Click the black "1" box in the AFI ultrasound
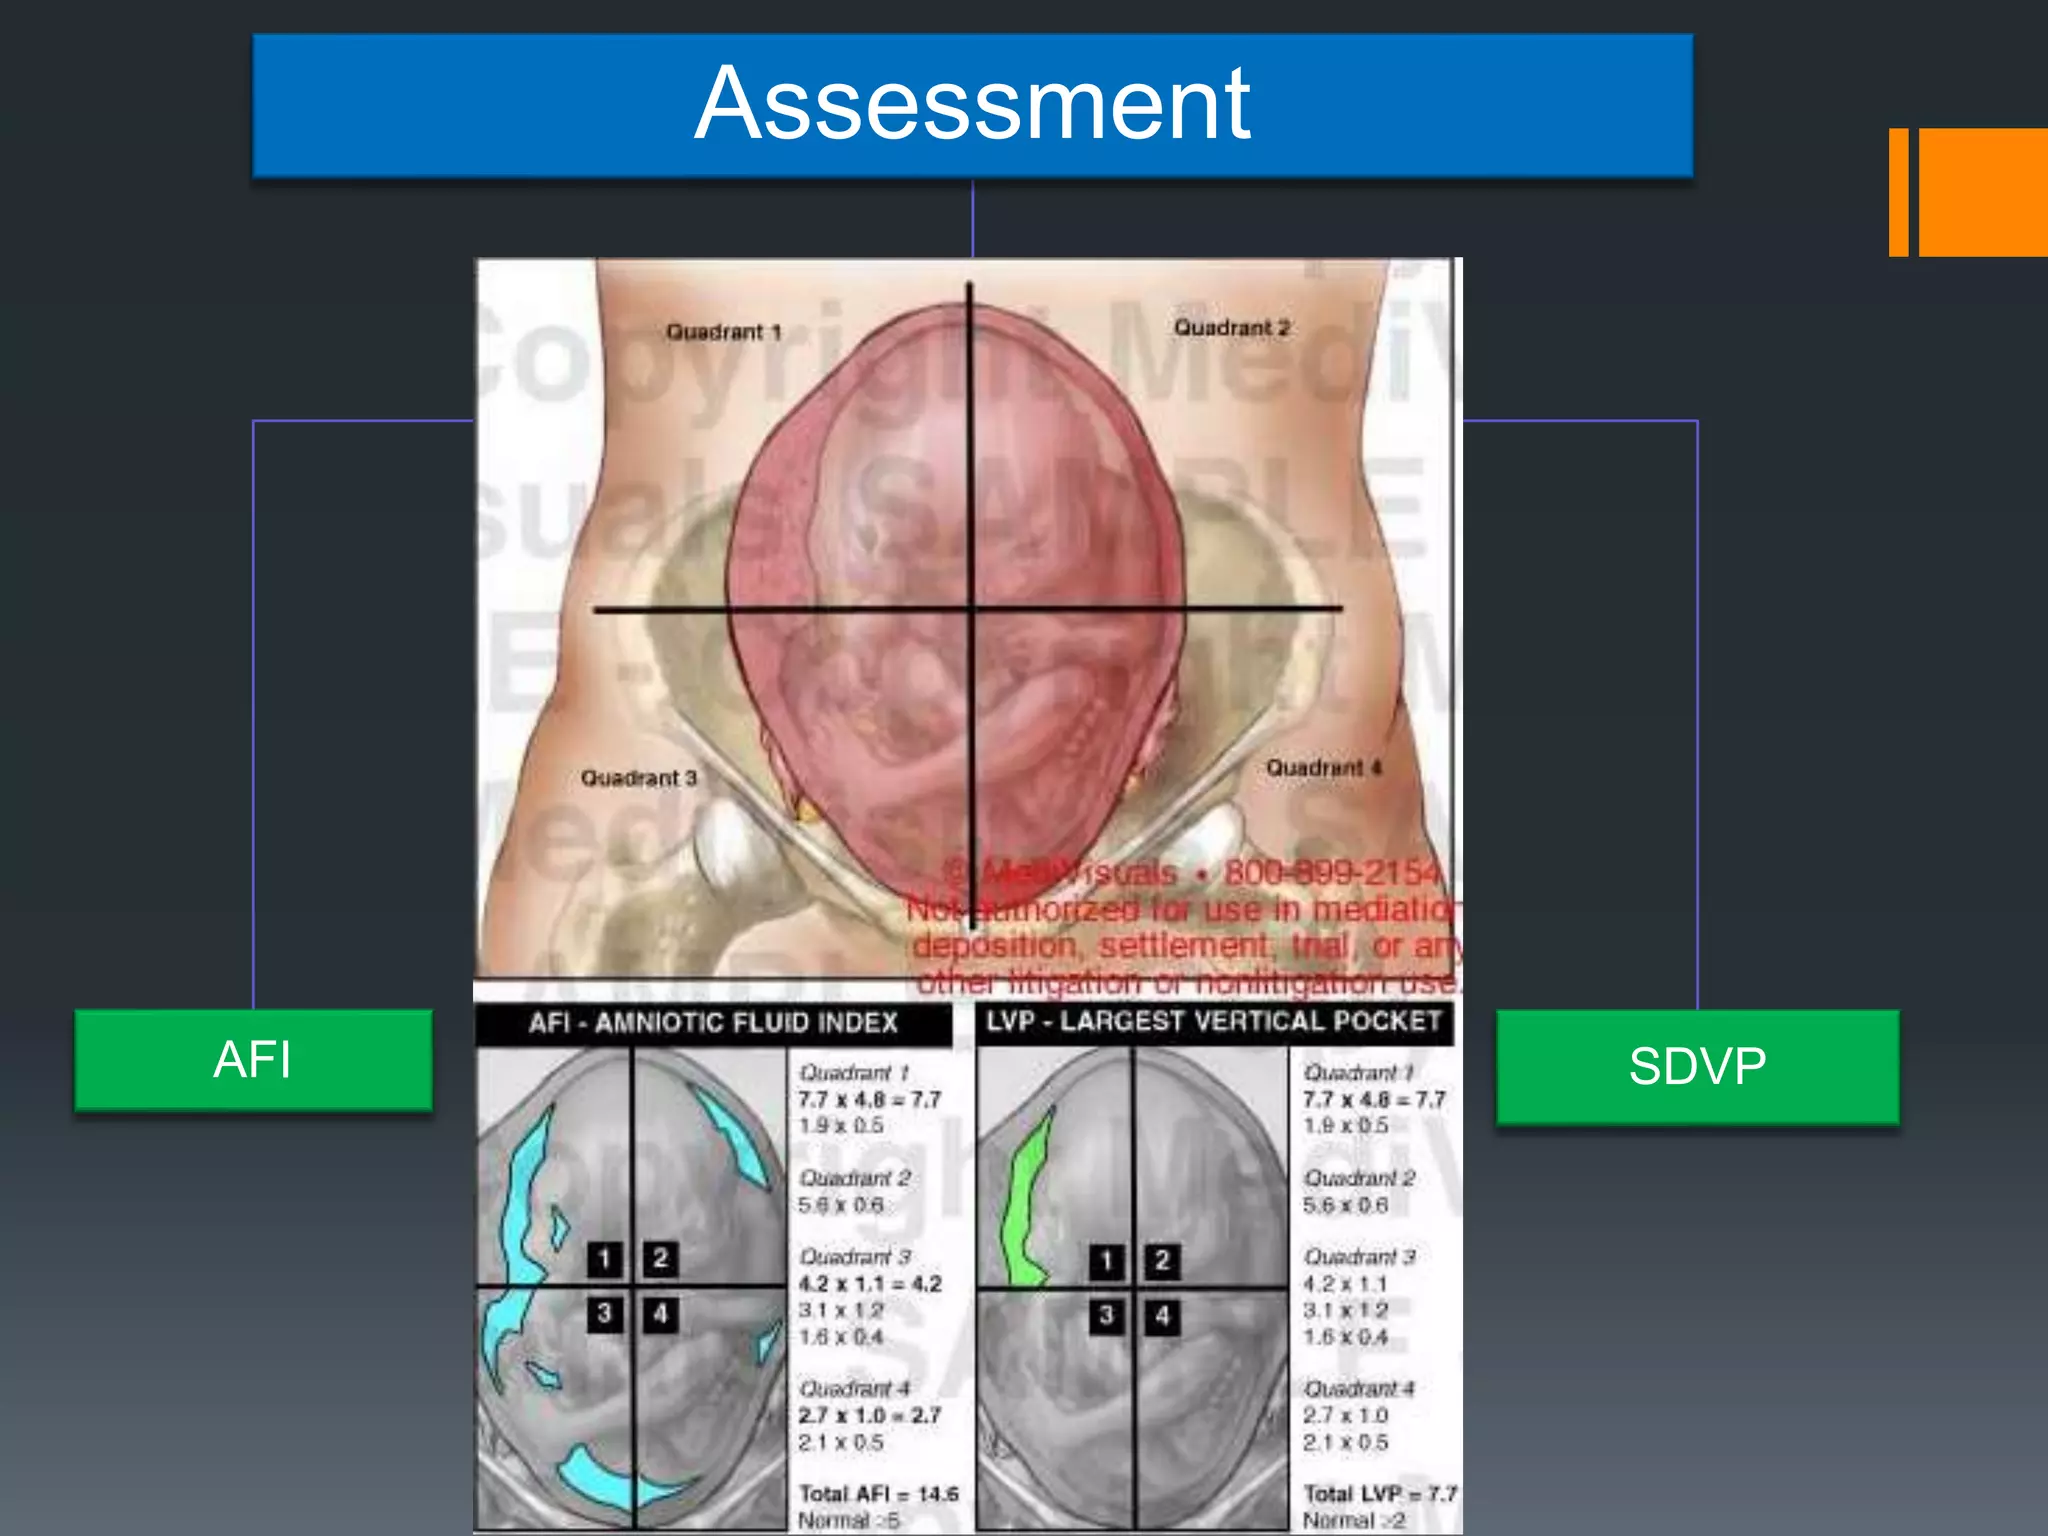2048x1536 pixels. tap(605, 1259)
